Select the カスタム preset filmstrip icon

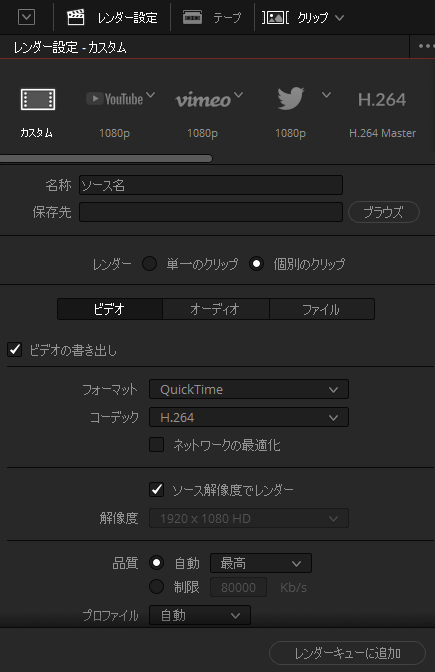point(38,99)
